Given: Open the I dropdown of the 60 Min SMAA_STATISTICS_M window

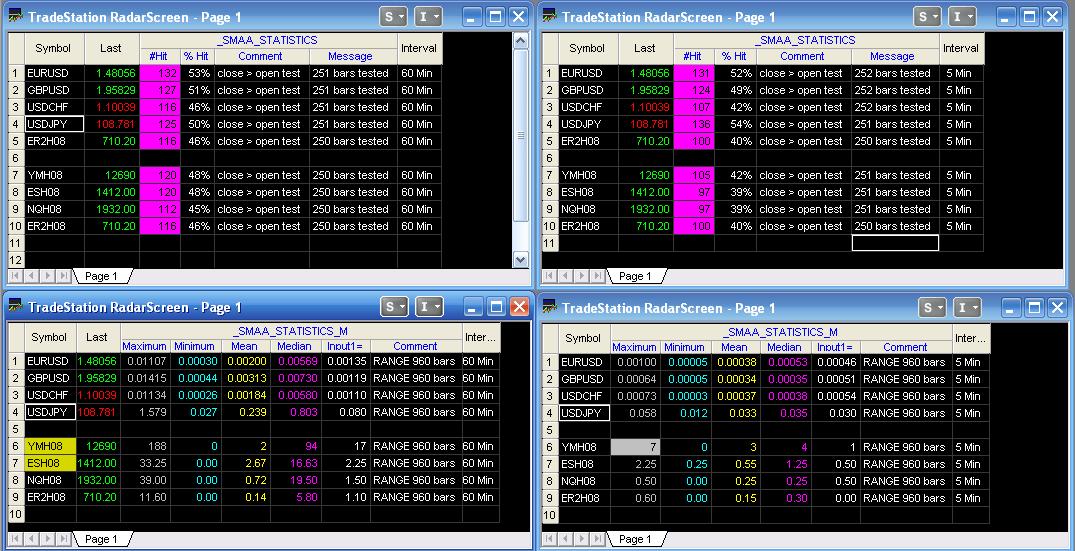Looking at the screenshot, I should [x=429, y=306].
